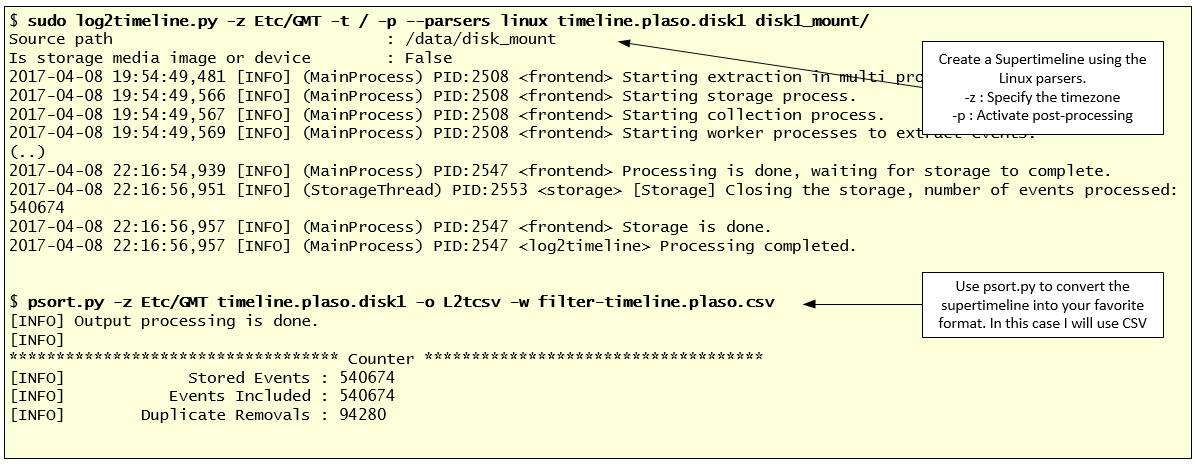1195x467 pixels.
Task: Click the Output processing is done line
Action: tap(163, 320)
